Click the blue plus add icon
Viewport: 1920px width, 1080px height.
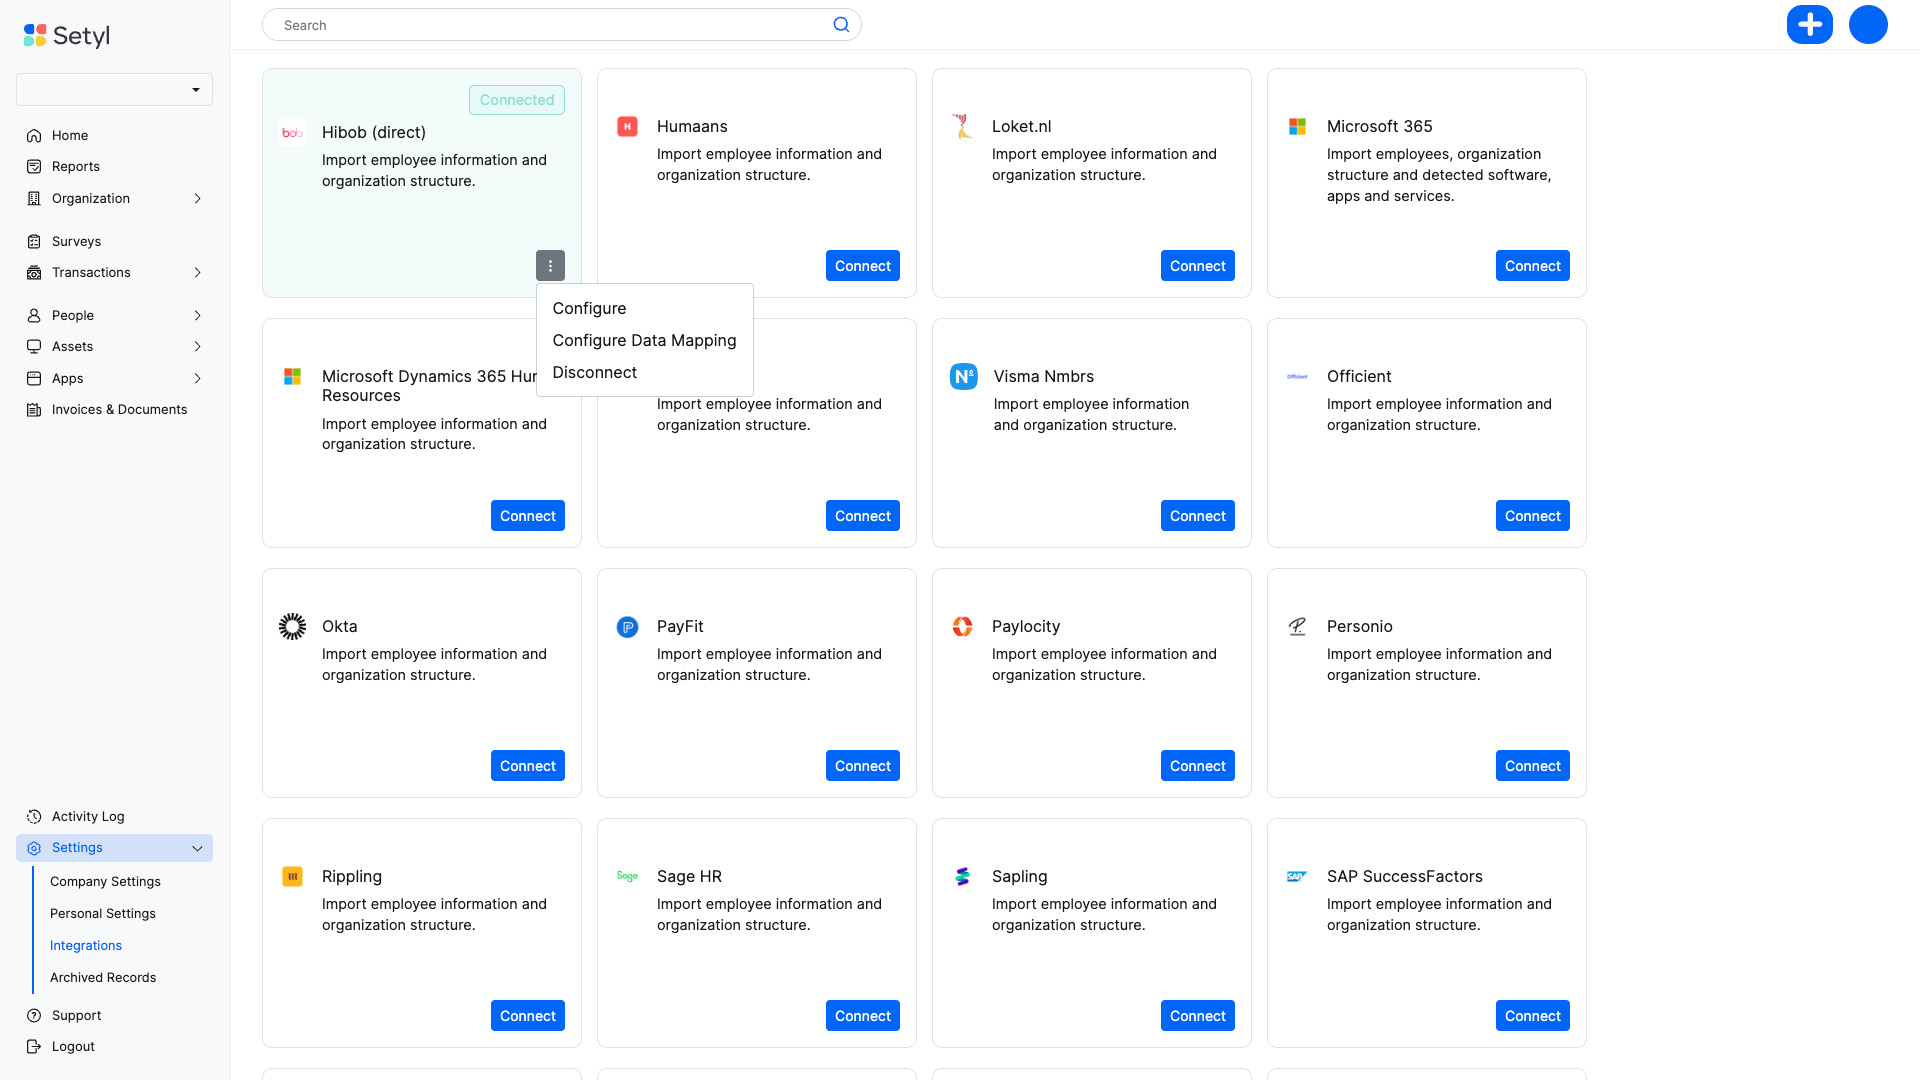point(1809,25)
